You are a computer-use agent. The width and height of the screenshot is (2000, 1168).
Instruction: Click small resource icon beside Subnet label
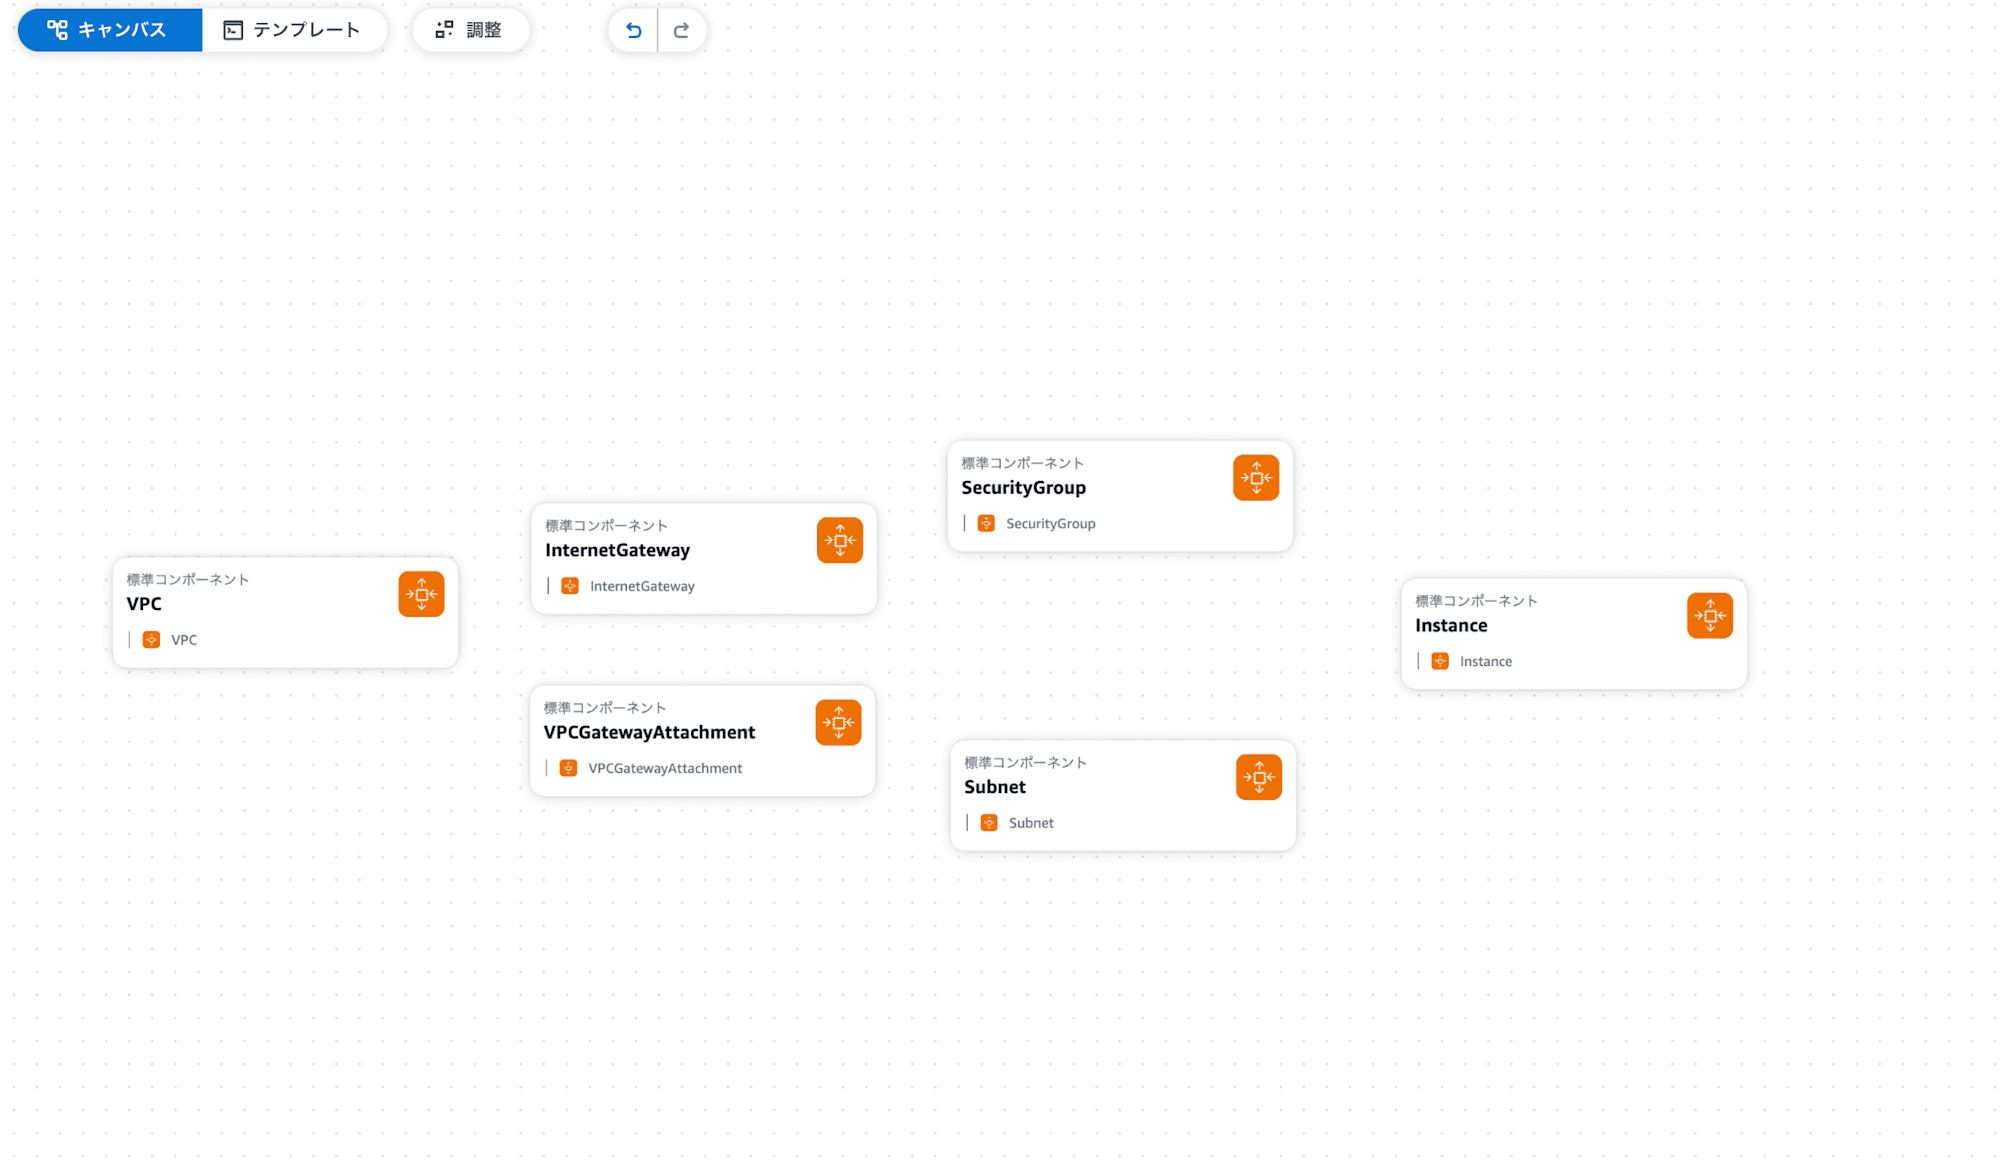tap(989, 823)
